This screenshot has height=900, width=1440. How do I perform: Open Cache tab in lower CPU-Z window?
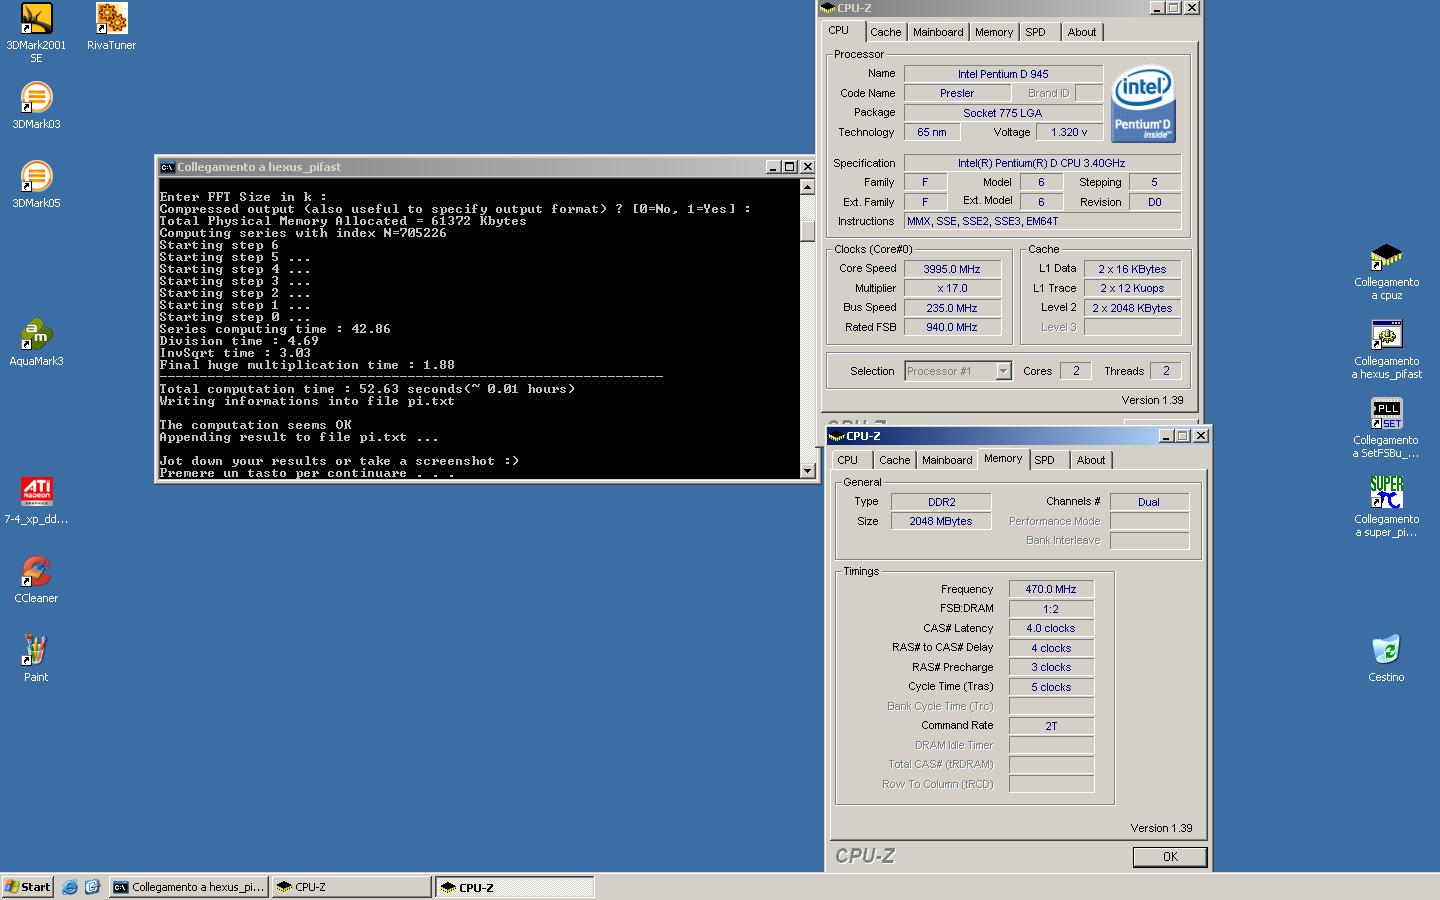(x=894, y=460)
